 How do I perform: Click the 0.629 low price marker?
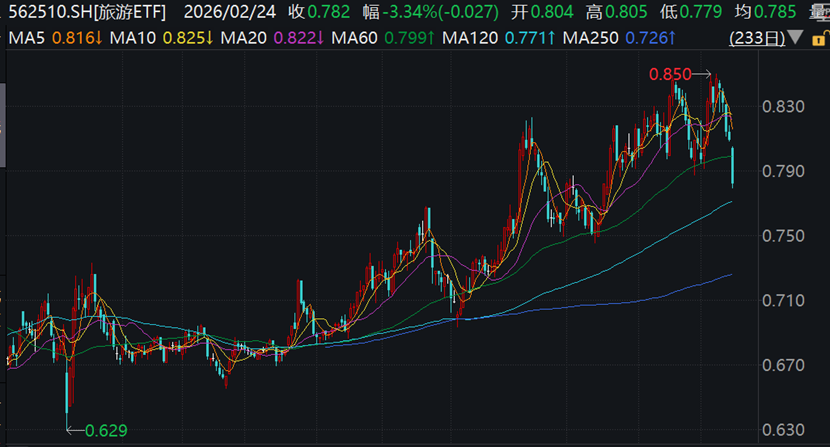click(105, 431)
